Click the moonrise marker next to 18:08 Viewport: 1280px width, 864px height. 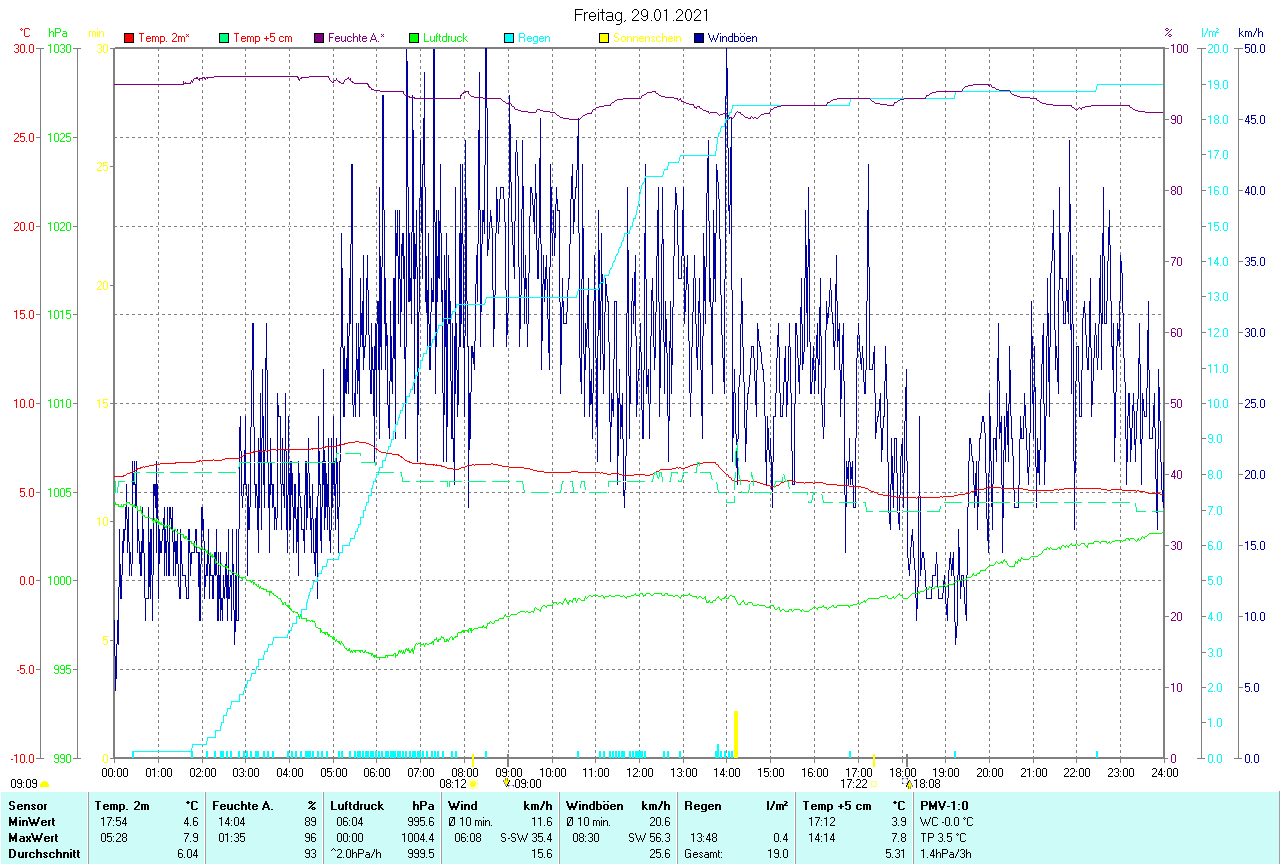[x=909, y=785]
